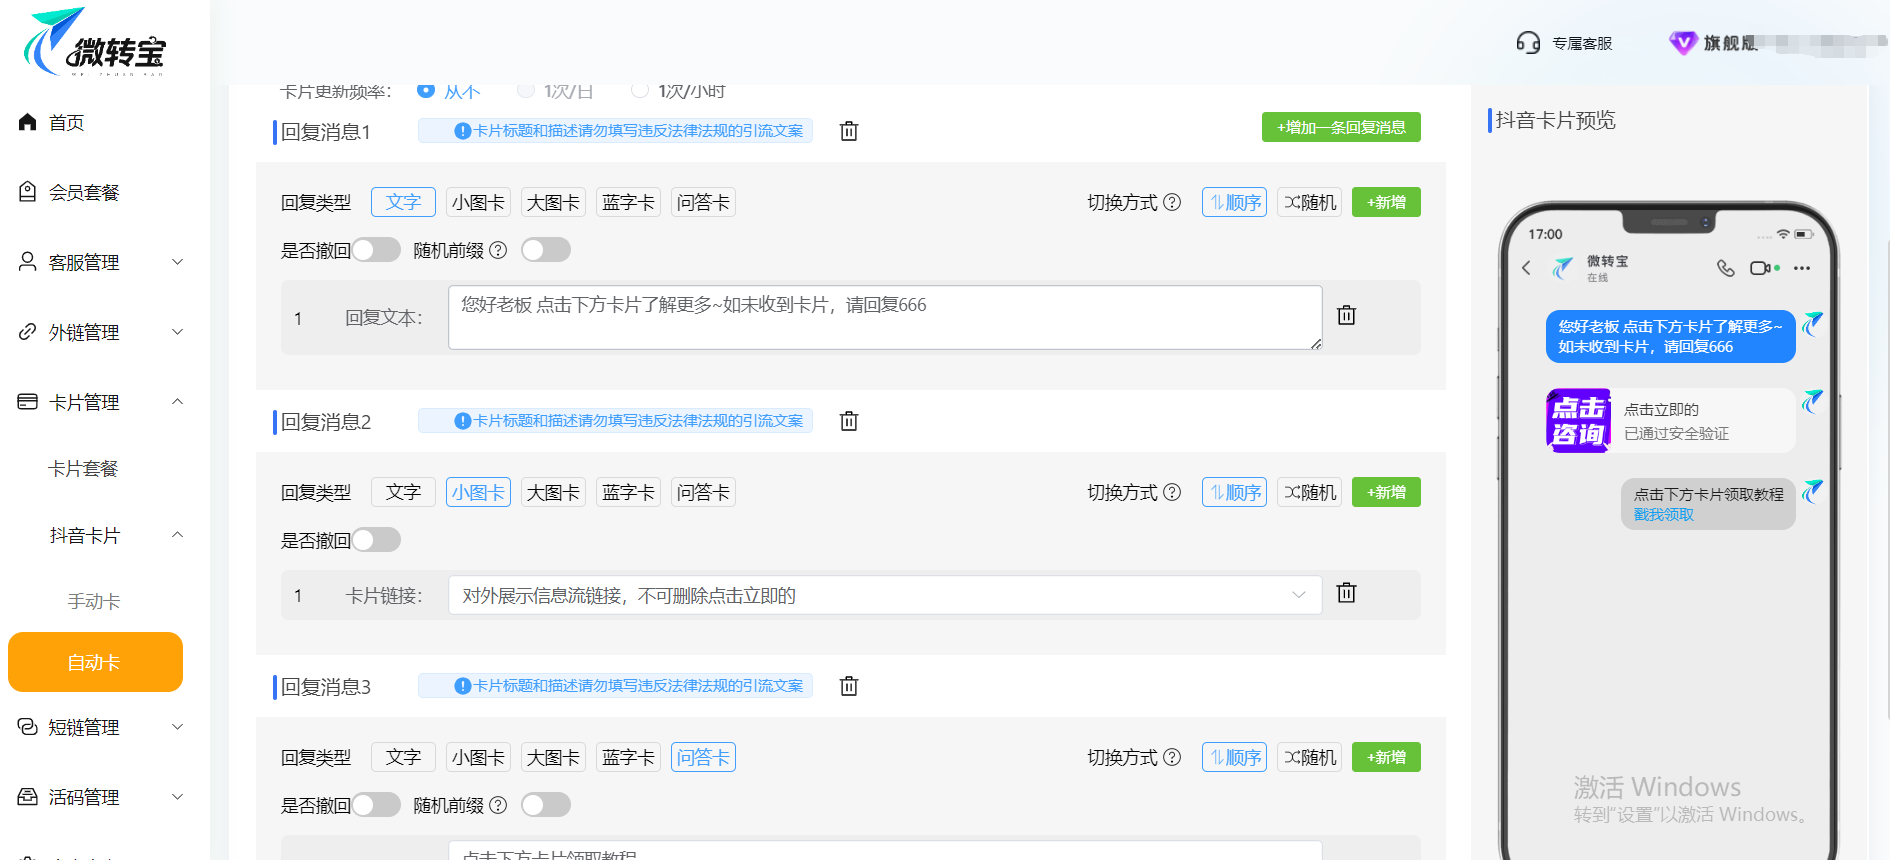Open the 卡片链接 dropdown
The image size is (1890, 860).
pos(884,595)
